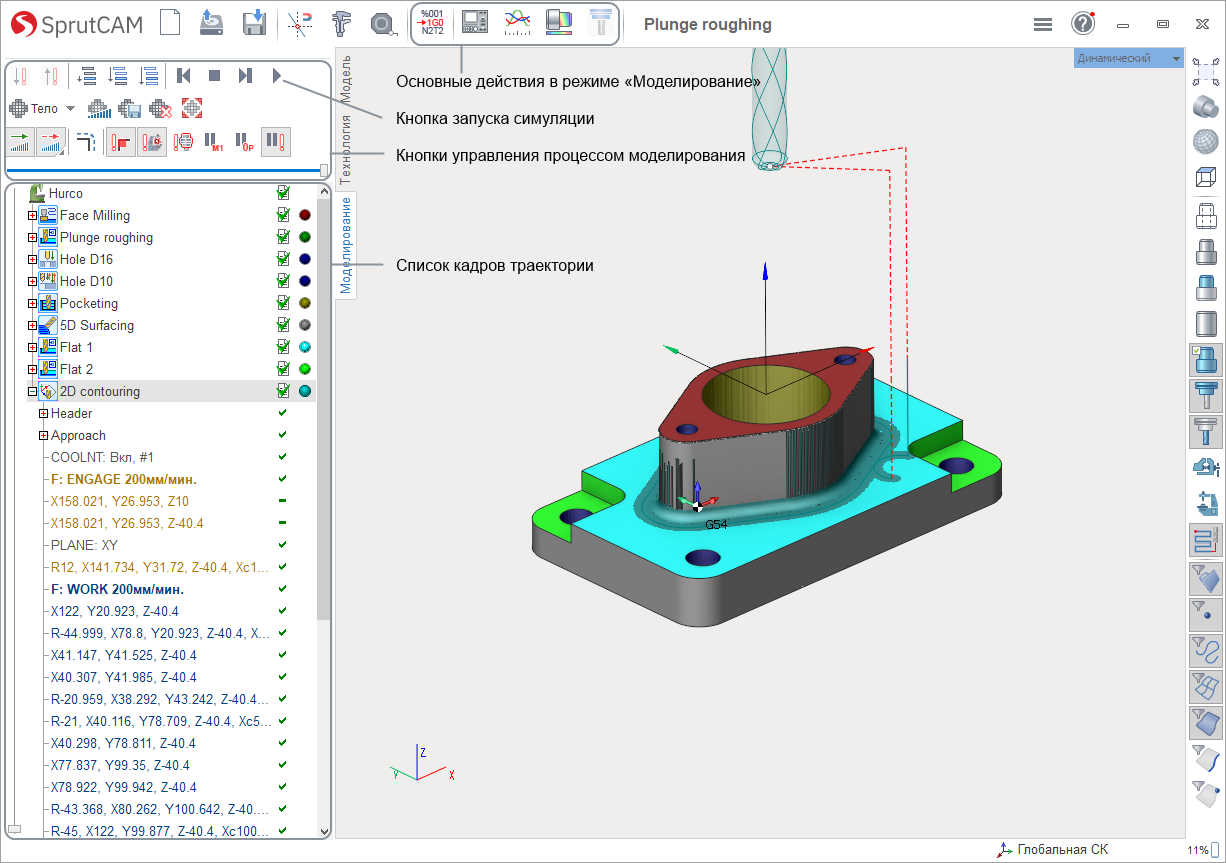The width and height of the screenshot is (1226, 863).
Task: Click the CNC machine control panel icon
Action: click(x=475, y=23)
